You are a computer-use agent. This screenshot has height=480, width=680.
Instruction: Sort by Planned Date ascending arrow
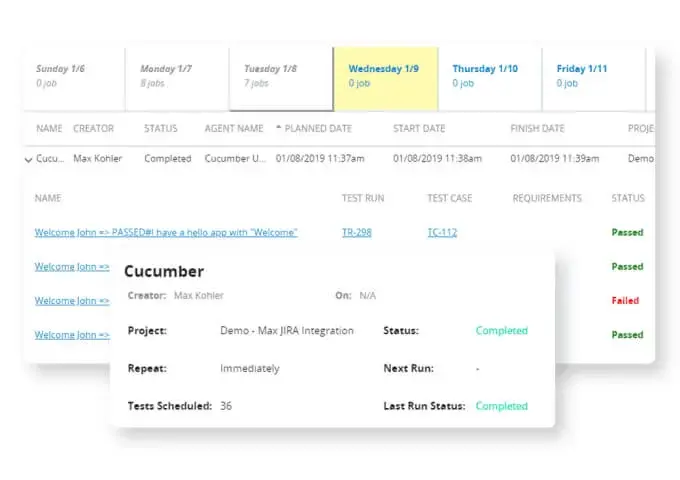(279, 127)
